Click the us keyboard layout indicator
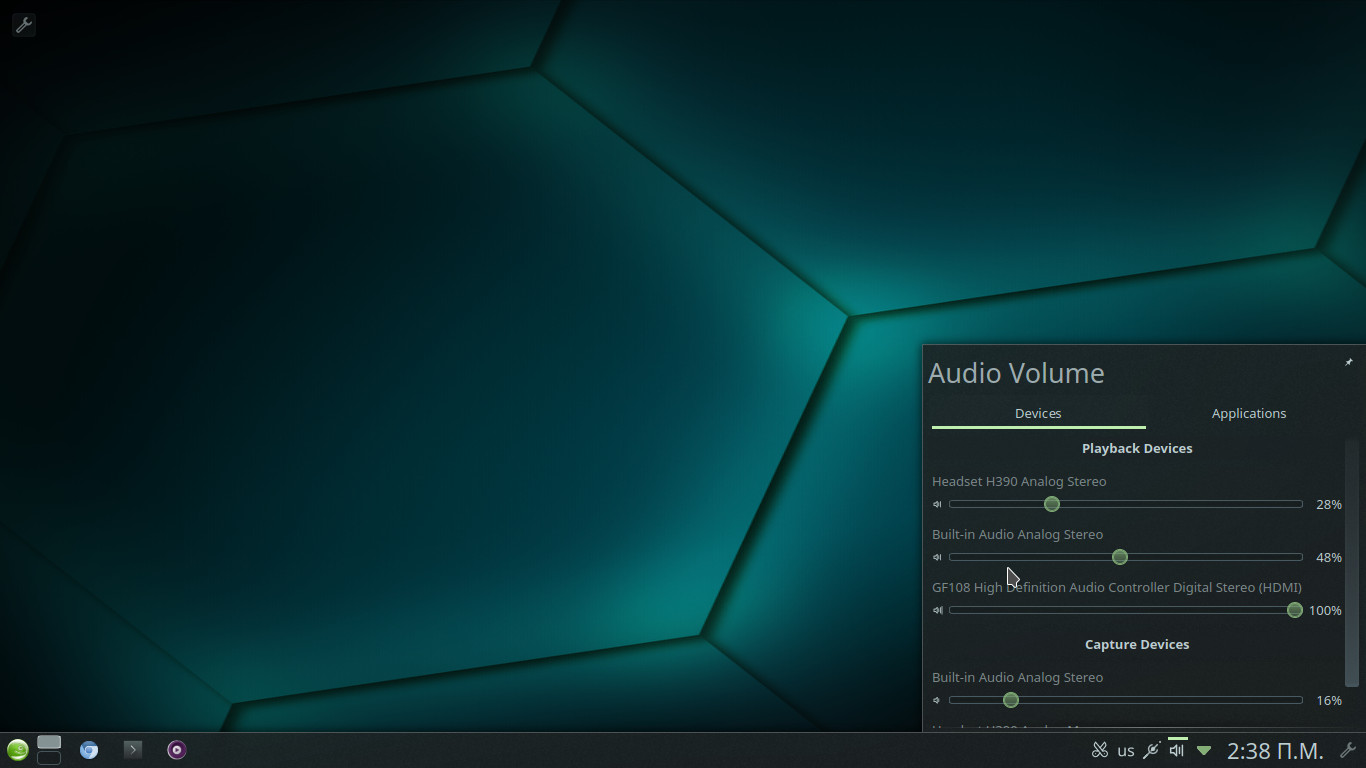1366x768 pixels. 1126,751
